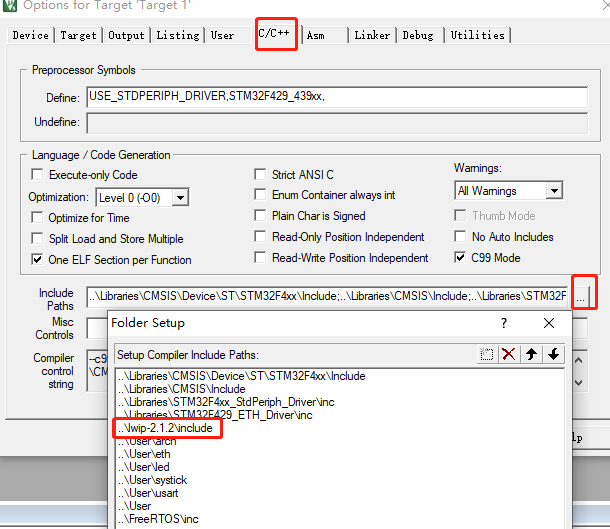Move include path up with the up arrow
This screenshot has height=529, width=610.
click(x=531, y=354)
